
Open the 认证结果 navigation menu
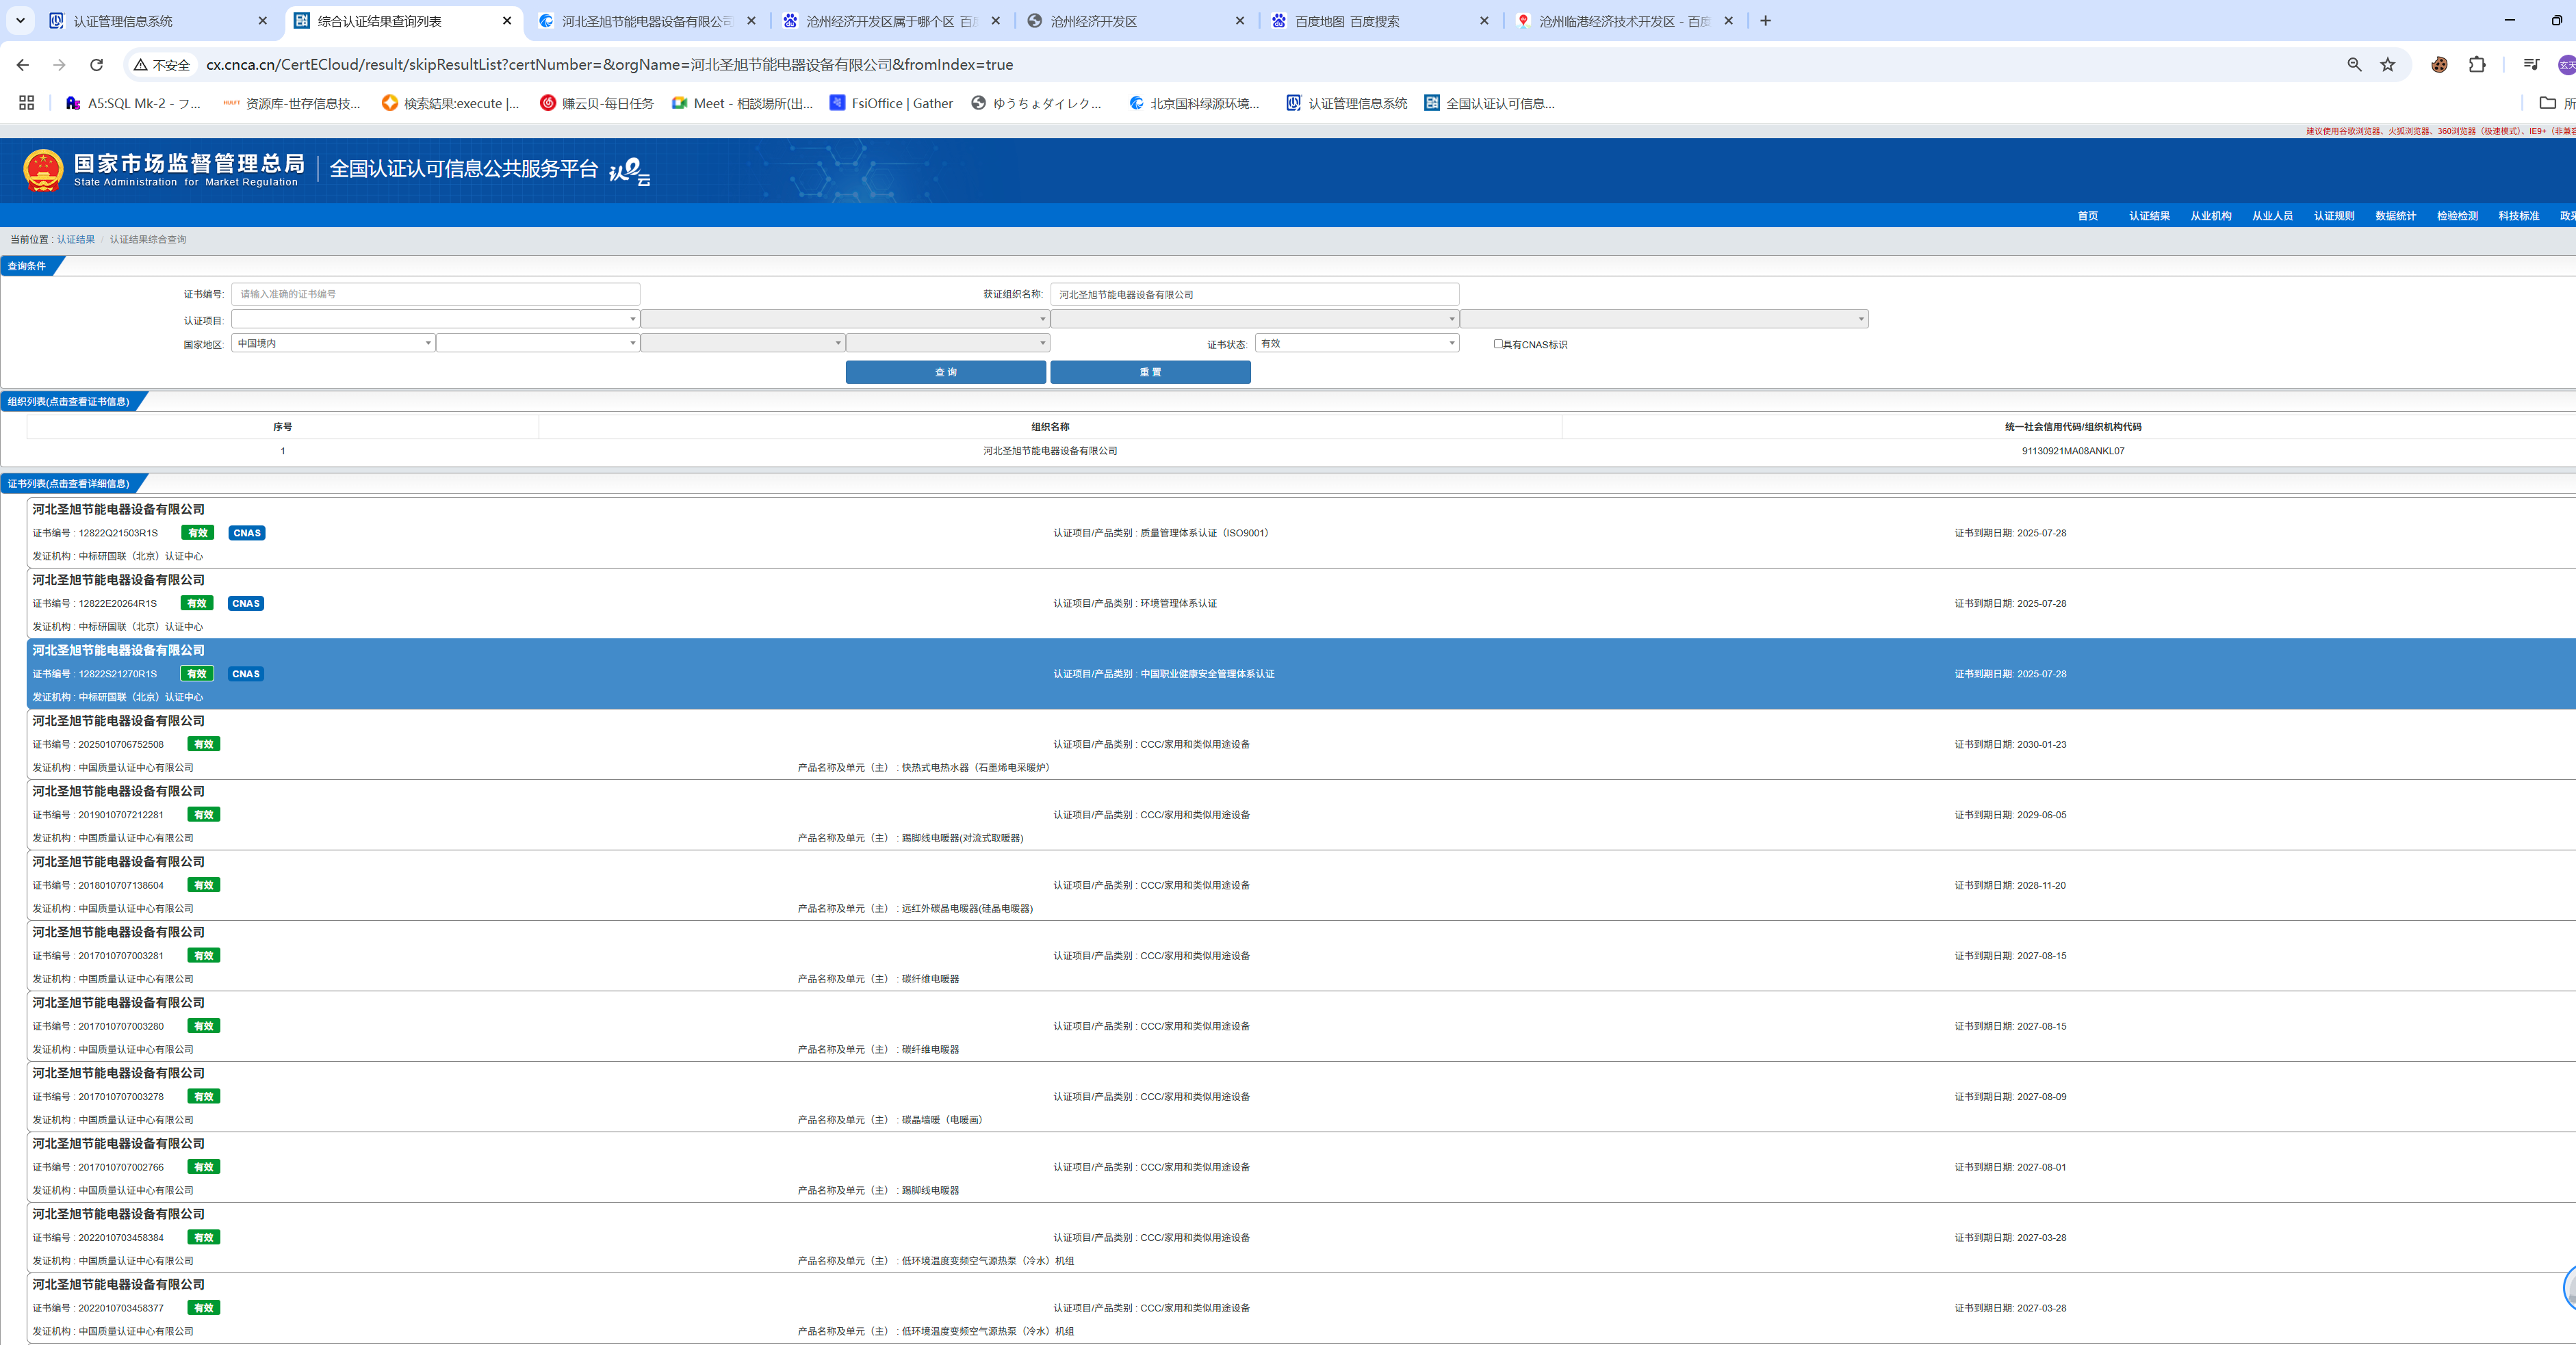(2149, 216)
